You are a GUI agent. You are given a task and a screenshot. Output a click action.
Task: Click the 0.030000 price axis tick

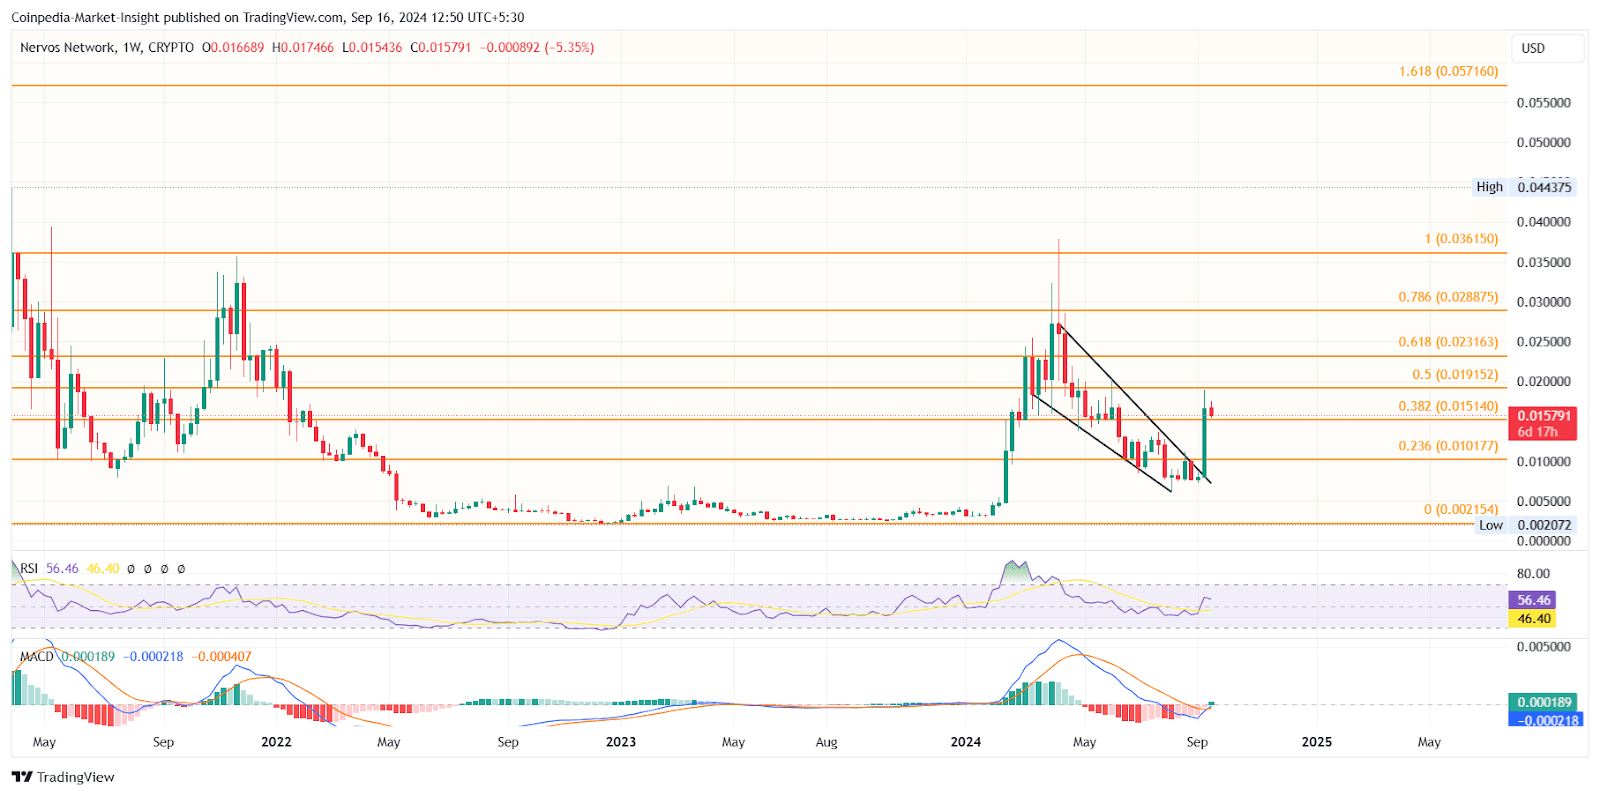(x=1543, y=302)
